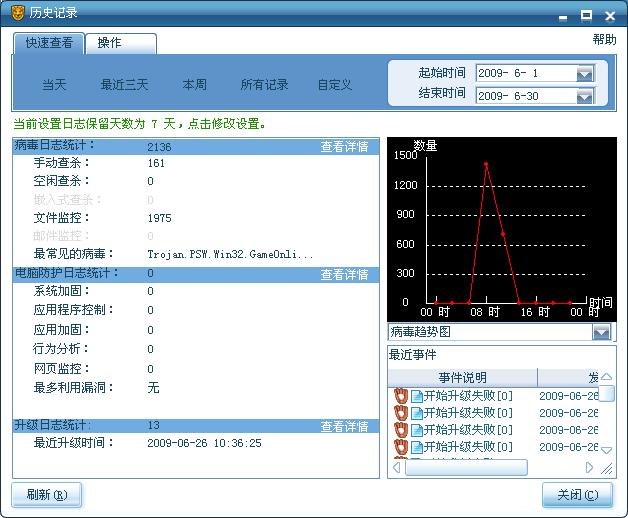
Task: Click the 刷新(R) refresh button
Action: (46, 495)
